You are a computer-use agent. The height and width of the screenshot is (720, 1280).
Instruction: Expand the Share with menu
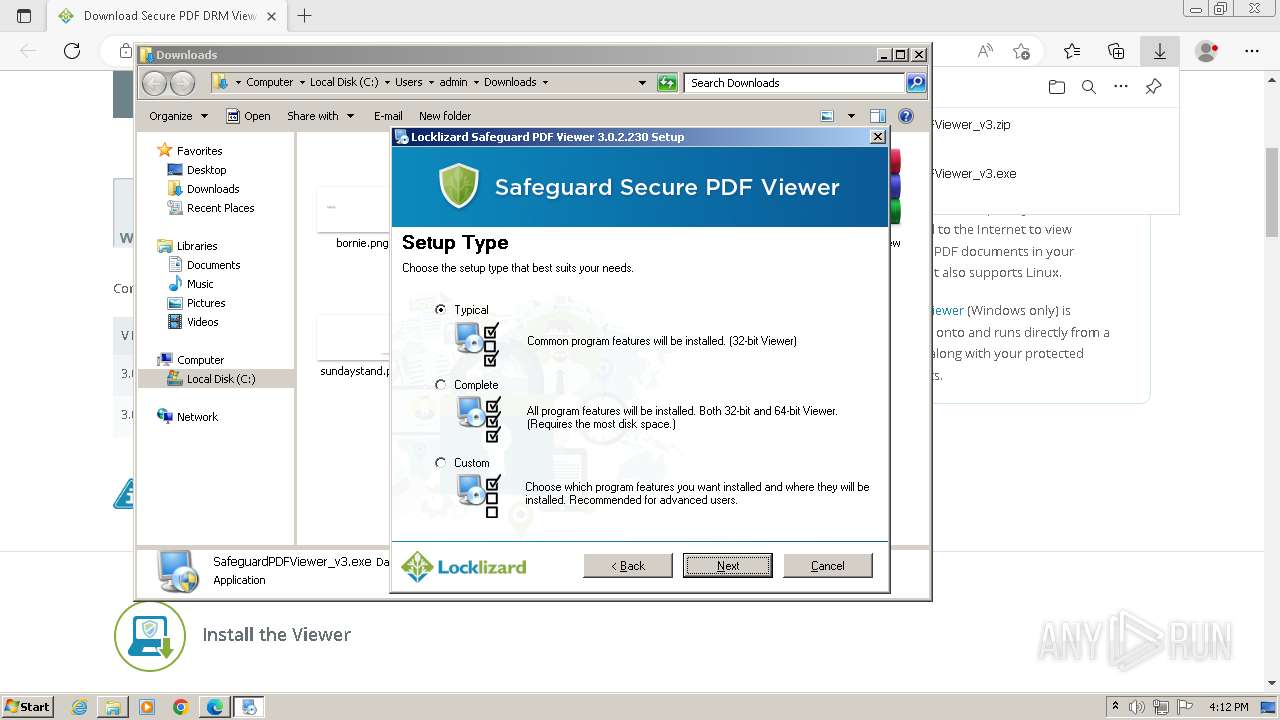pyautogui.click(x=320, y=116)
